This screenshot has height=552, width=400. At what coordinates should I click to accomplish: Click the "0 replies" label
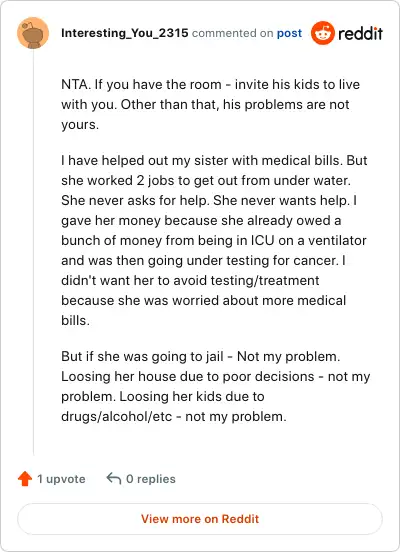(151, 479)
